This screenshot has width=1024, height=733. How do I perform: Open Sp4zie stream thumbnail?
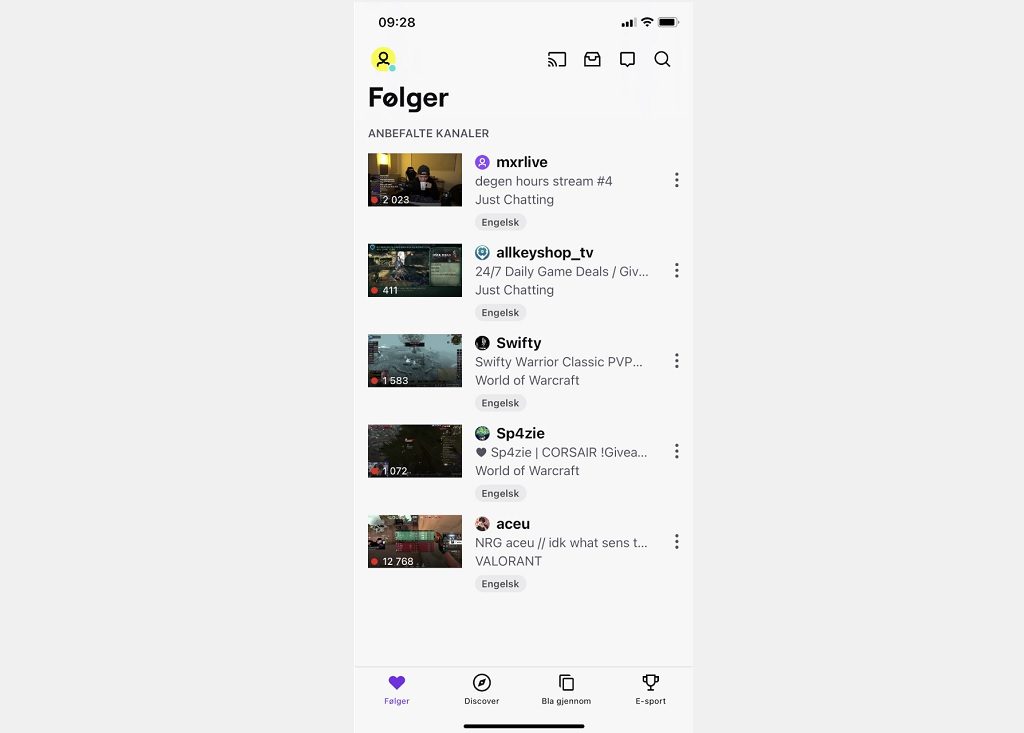415,451
